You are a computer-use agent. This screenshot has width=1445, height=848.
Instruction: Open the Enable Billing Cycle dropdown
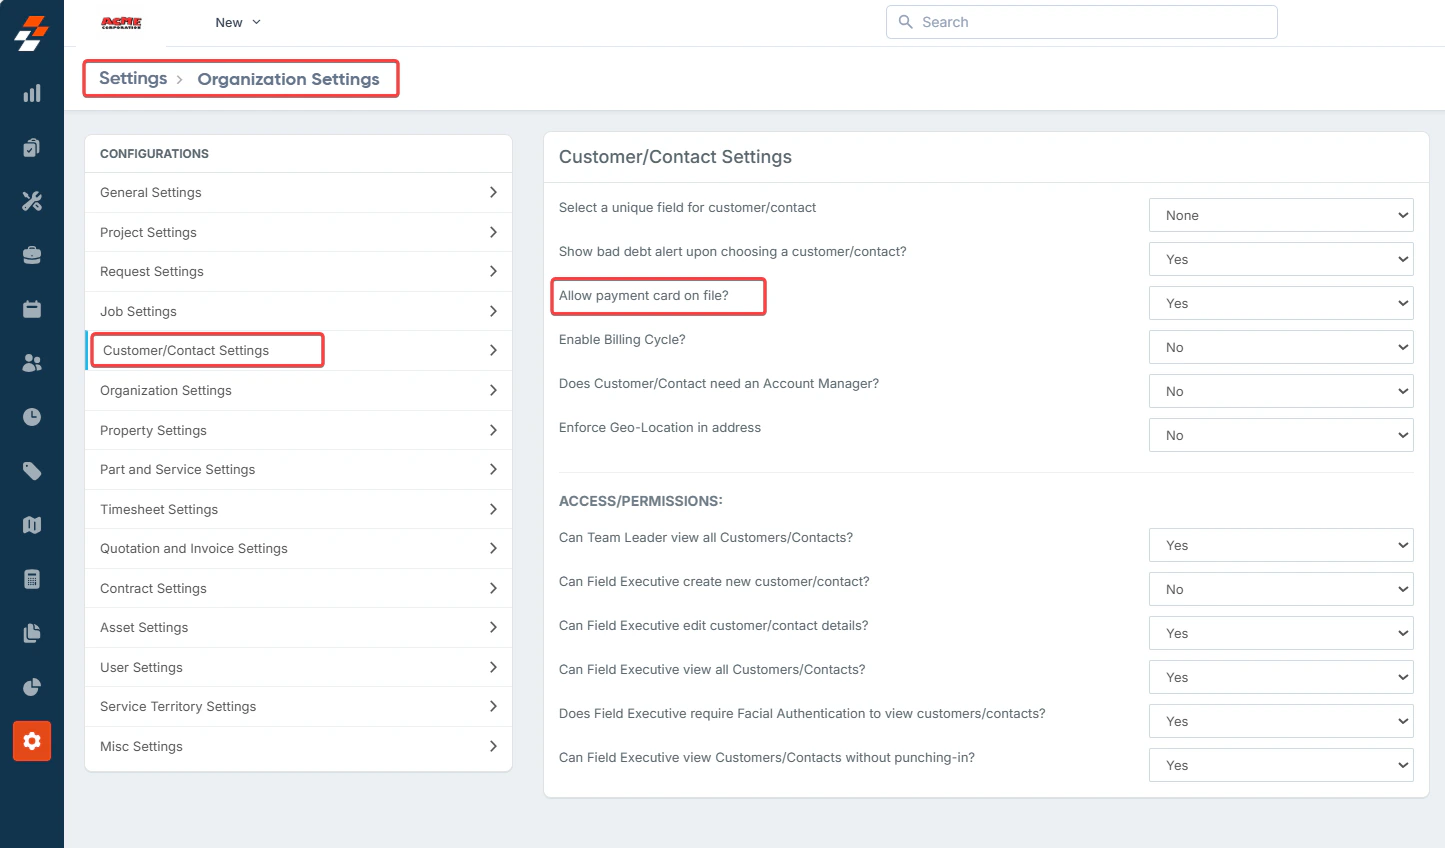coord(1281,347)
